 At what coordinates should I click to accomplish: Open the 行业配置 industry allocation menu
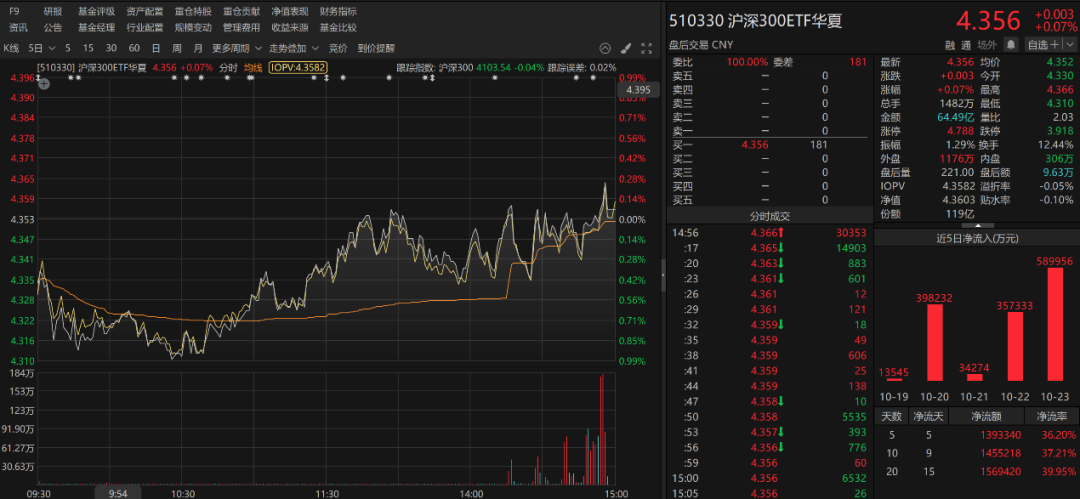tap(145, 28)
